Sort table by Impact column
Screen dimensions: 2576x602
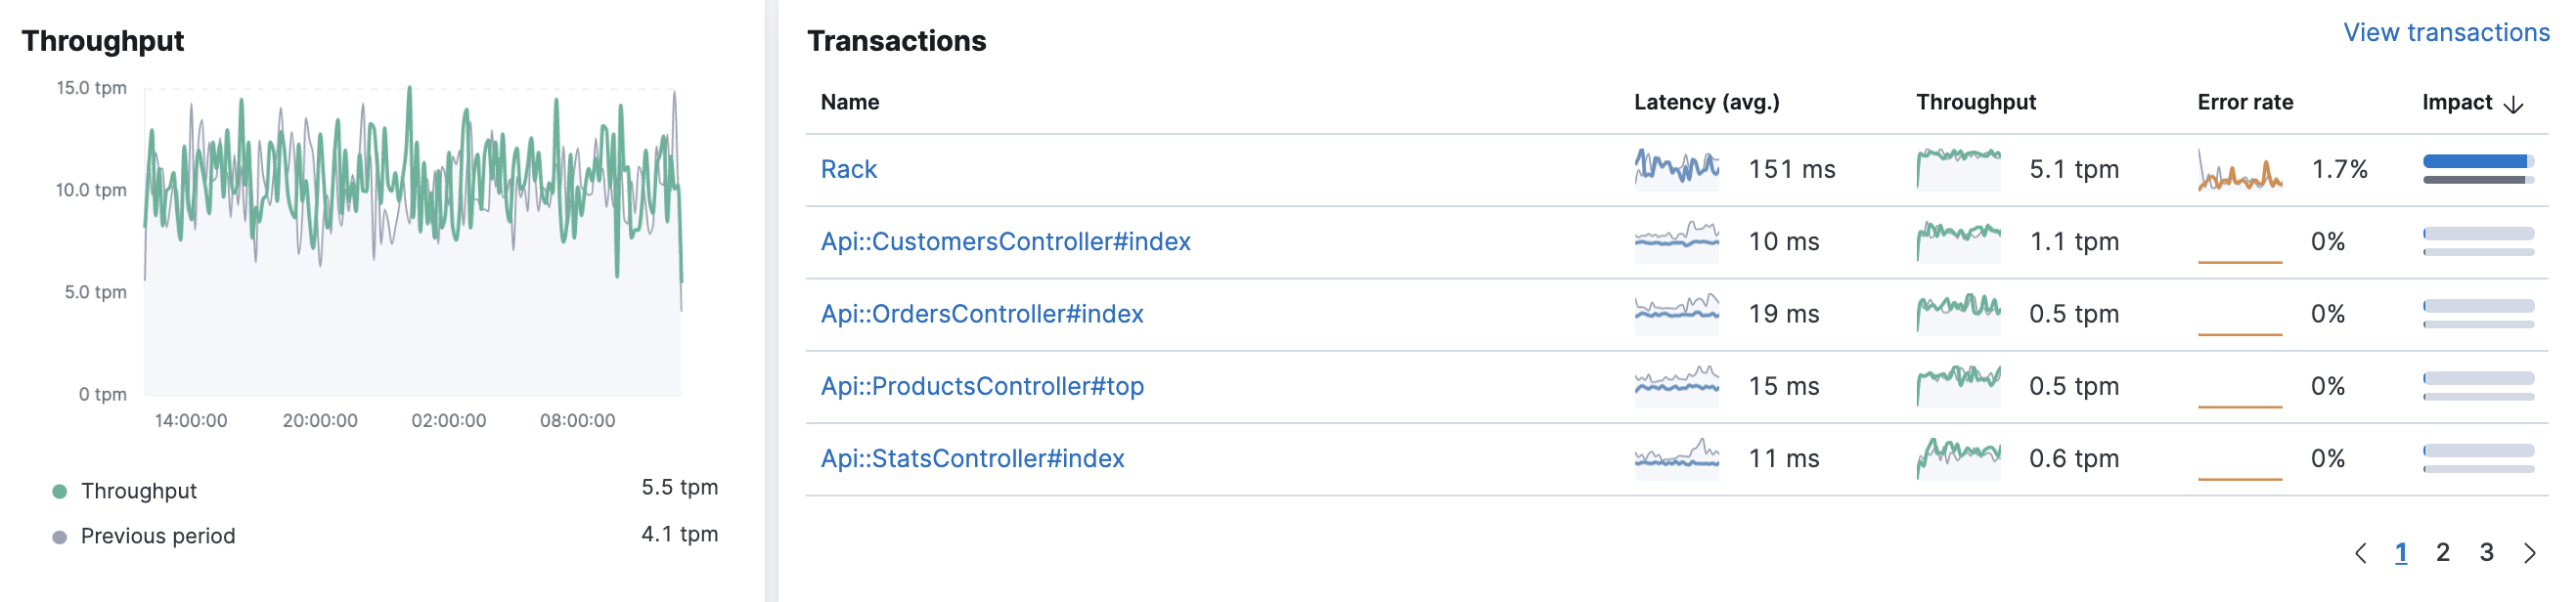click(2456, 102)
